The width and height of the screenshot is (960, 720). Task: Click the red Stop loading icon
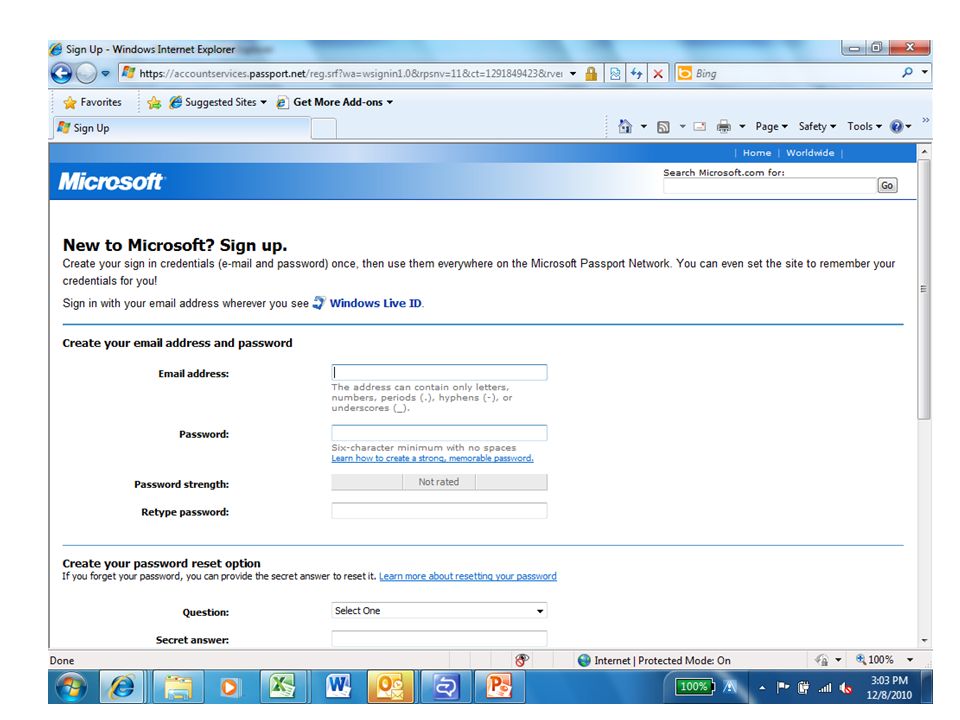[x=658, y=73]
